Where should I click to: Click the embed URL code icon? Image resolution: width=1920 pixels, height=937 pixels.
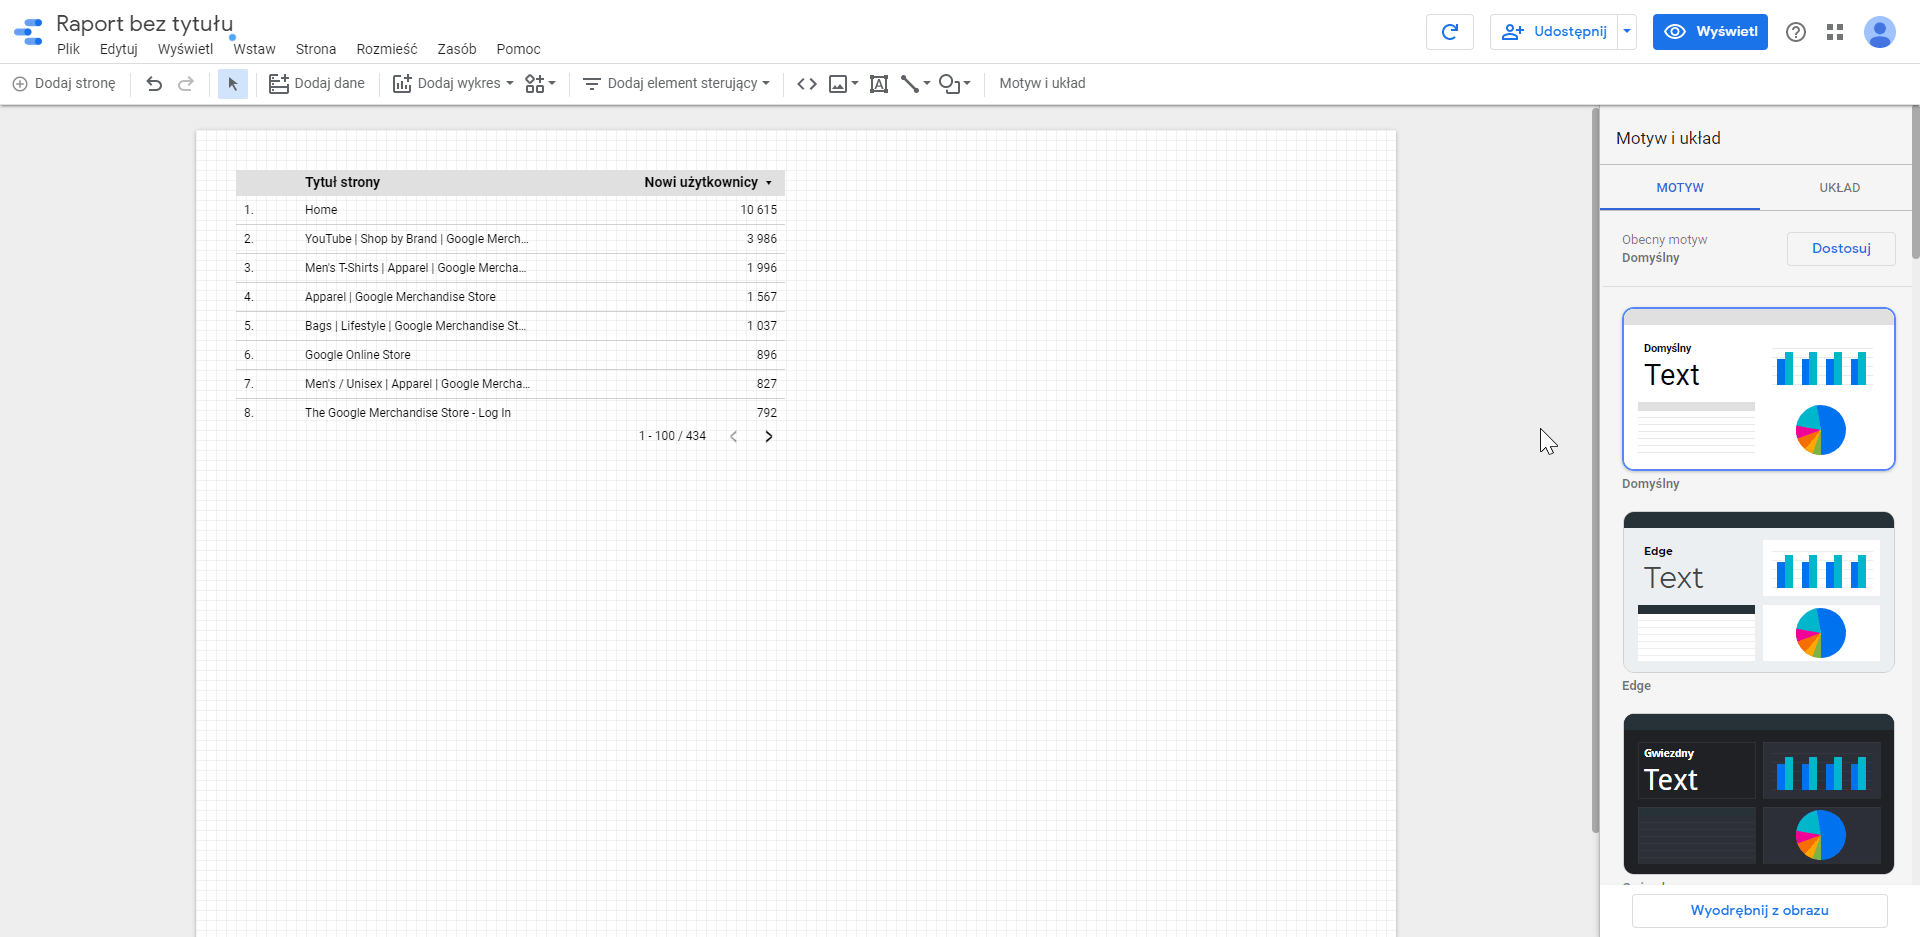coord(807,84)
